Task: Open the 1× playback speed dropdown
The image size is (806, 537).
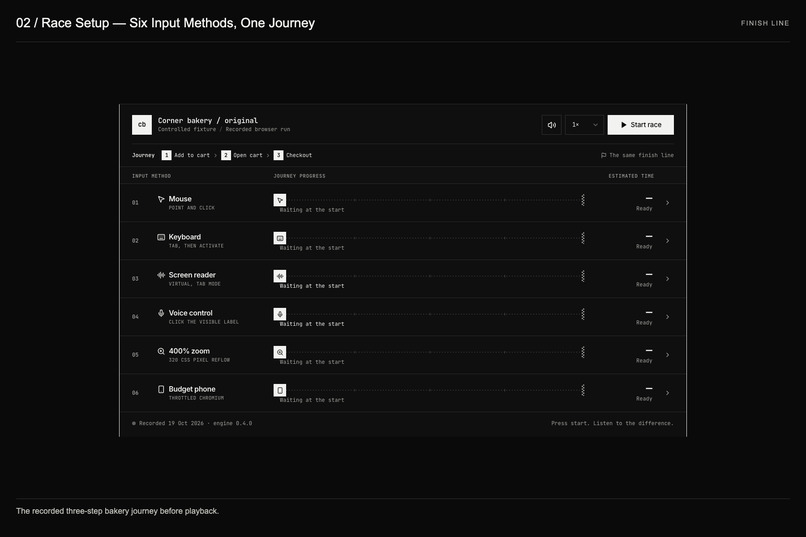Action: 584,125
